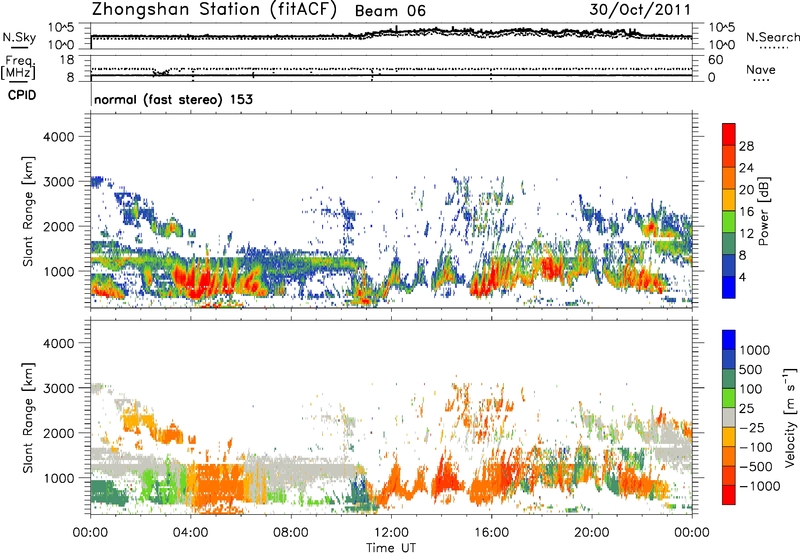Click the 60 tick on the Nave axis
Screen dimensions: 800x554
(715, 60)
